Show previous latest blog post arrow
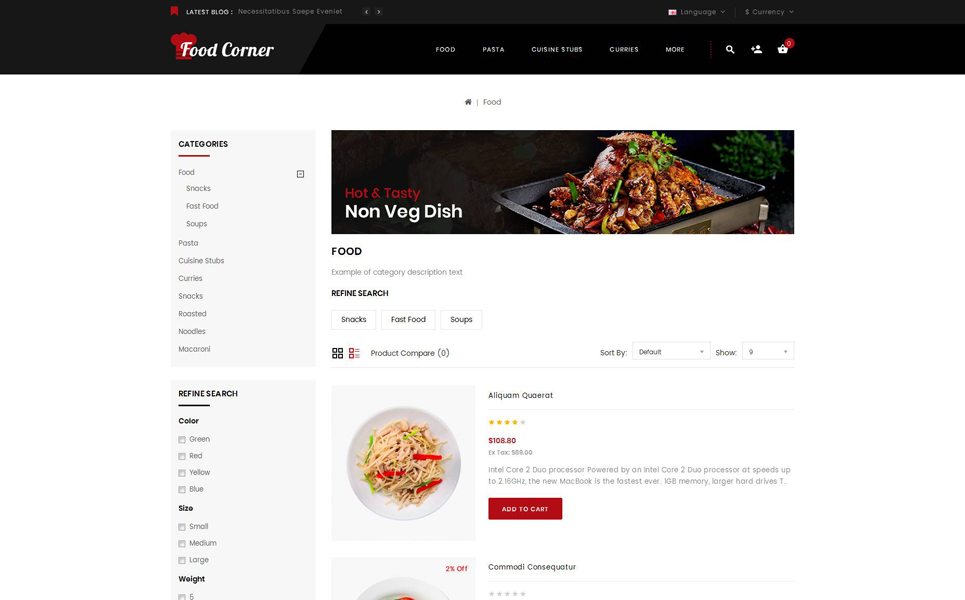This screenshot has height=600, width=965. (366, 12)
